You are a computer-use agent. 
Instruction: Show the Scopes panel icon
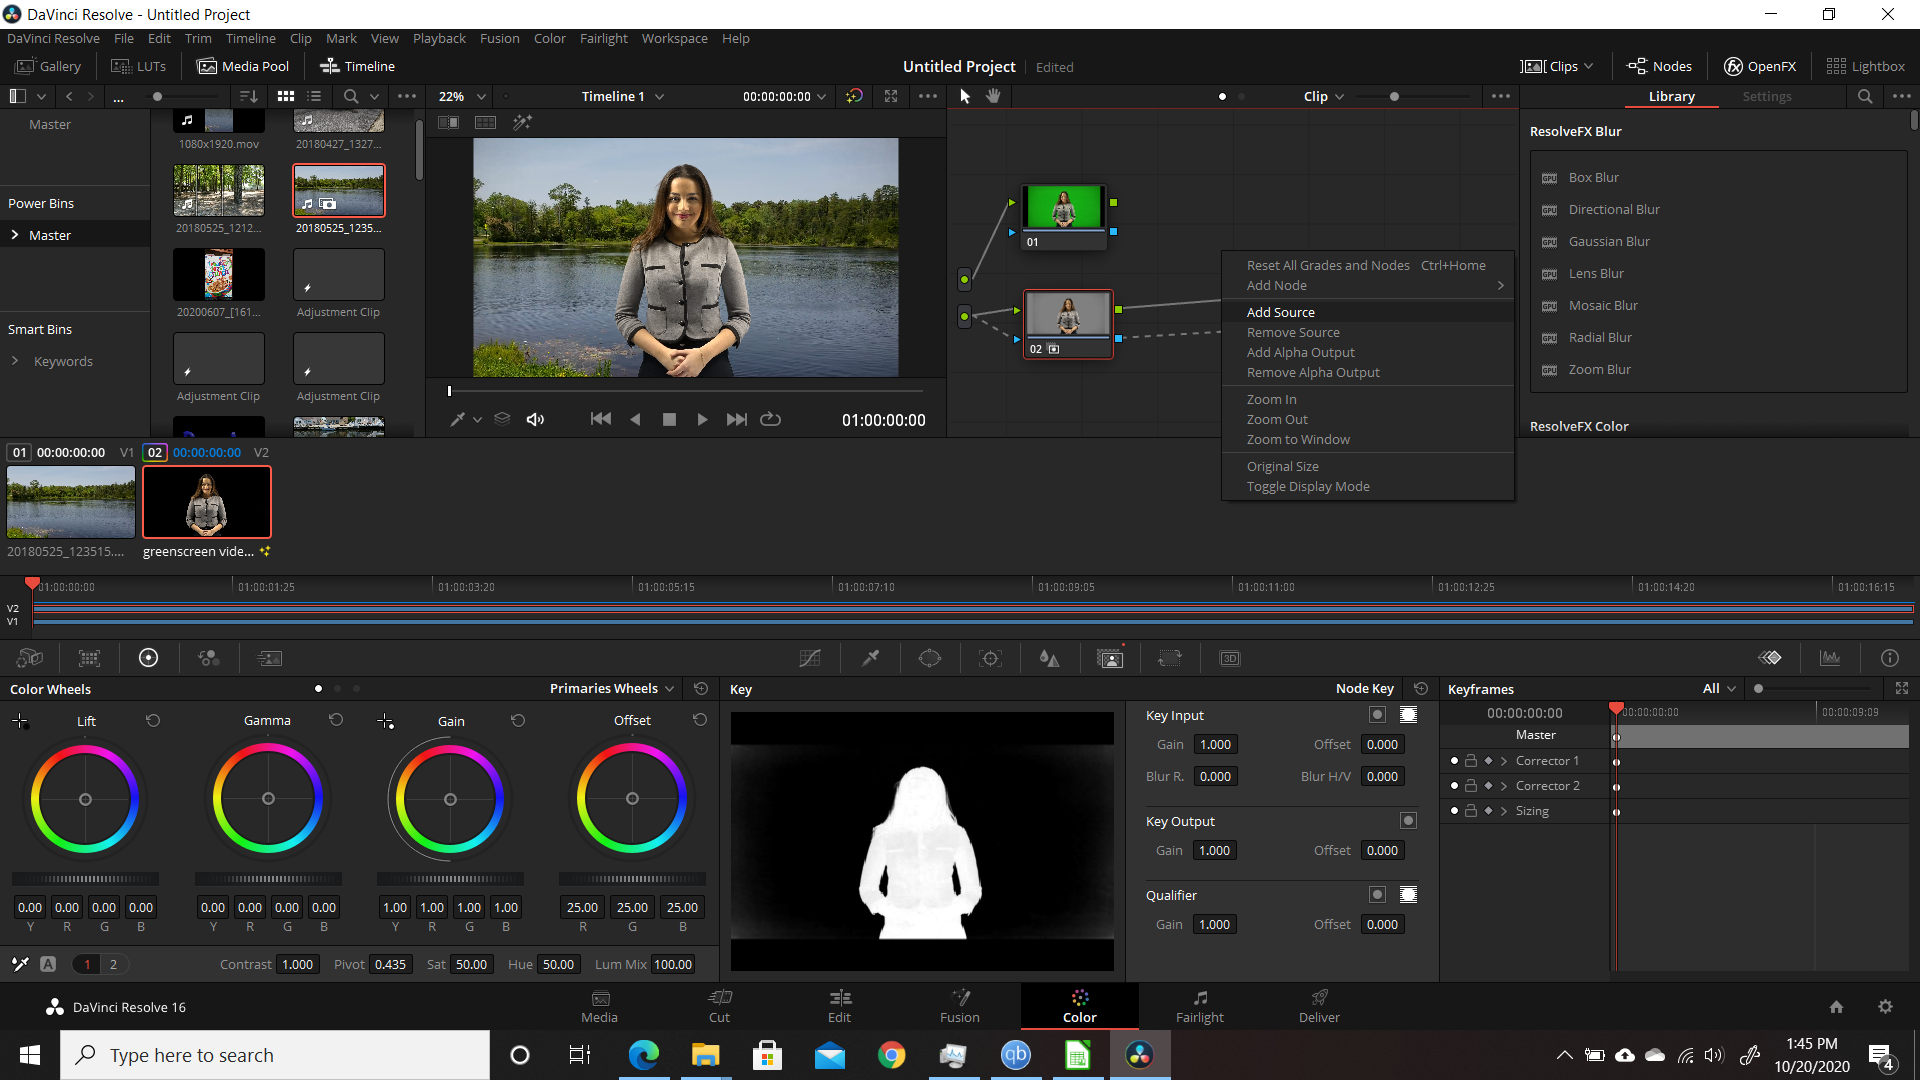coord(1830,658)
